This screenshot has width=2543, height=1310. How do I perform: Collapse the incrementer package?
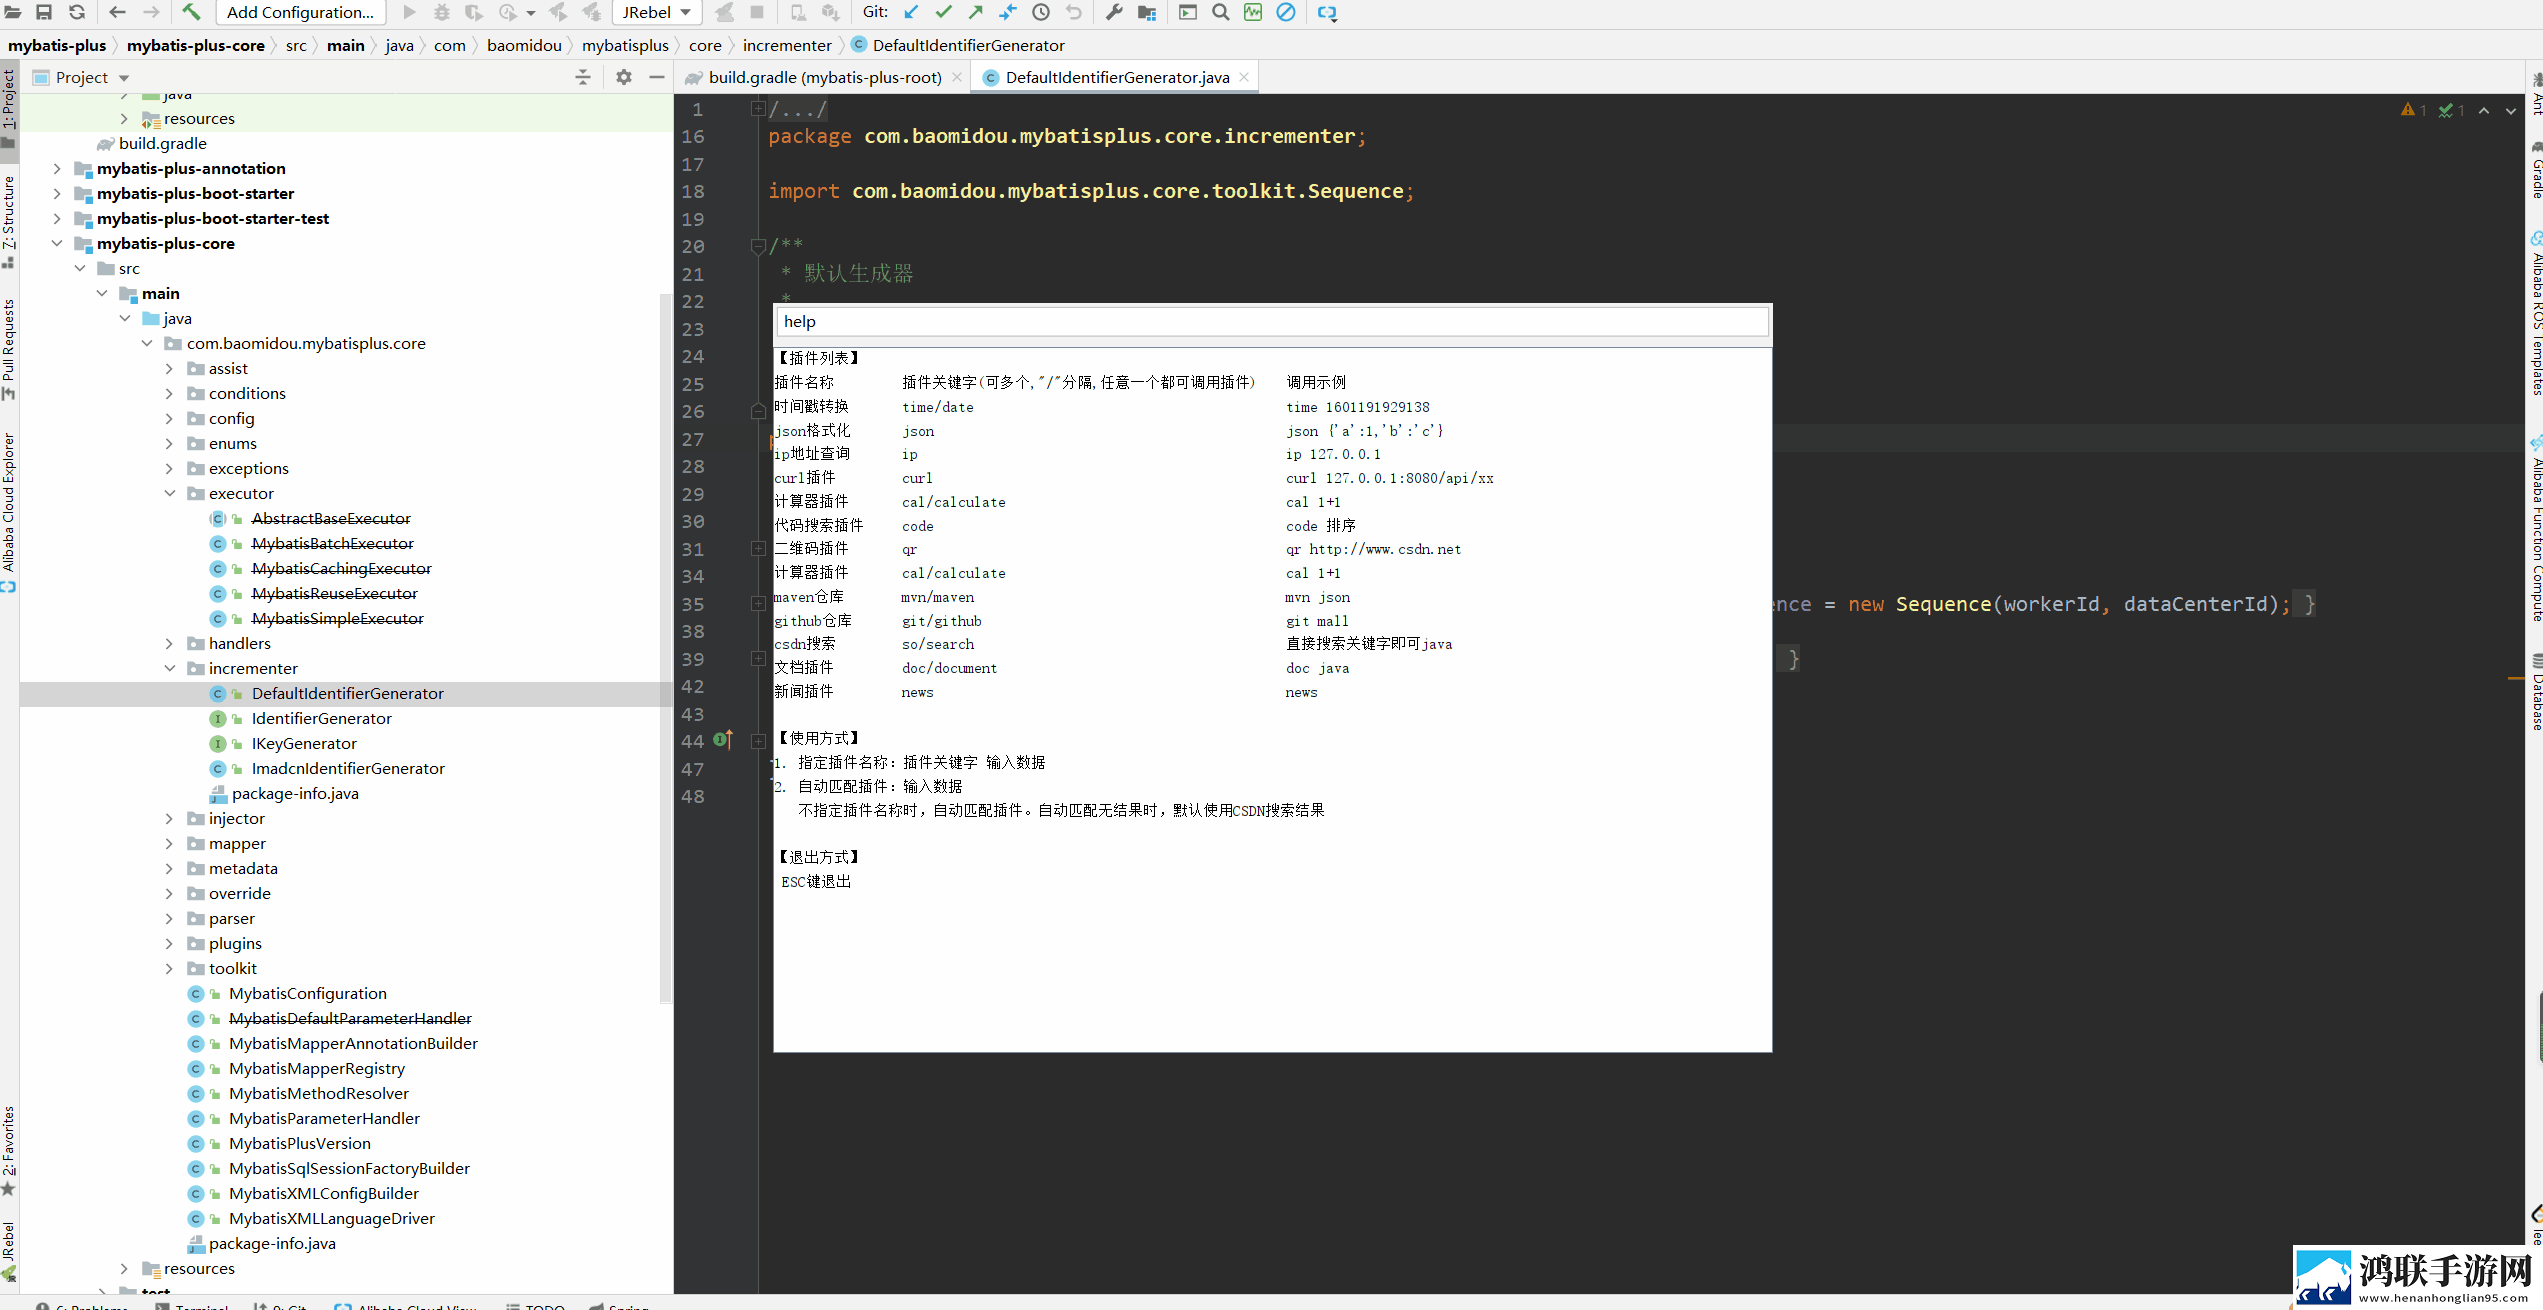click(169, 668)
